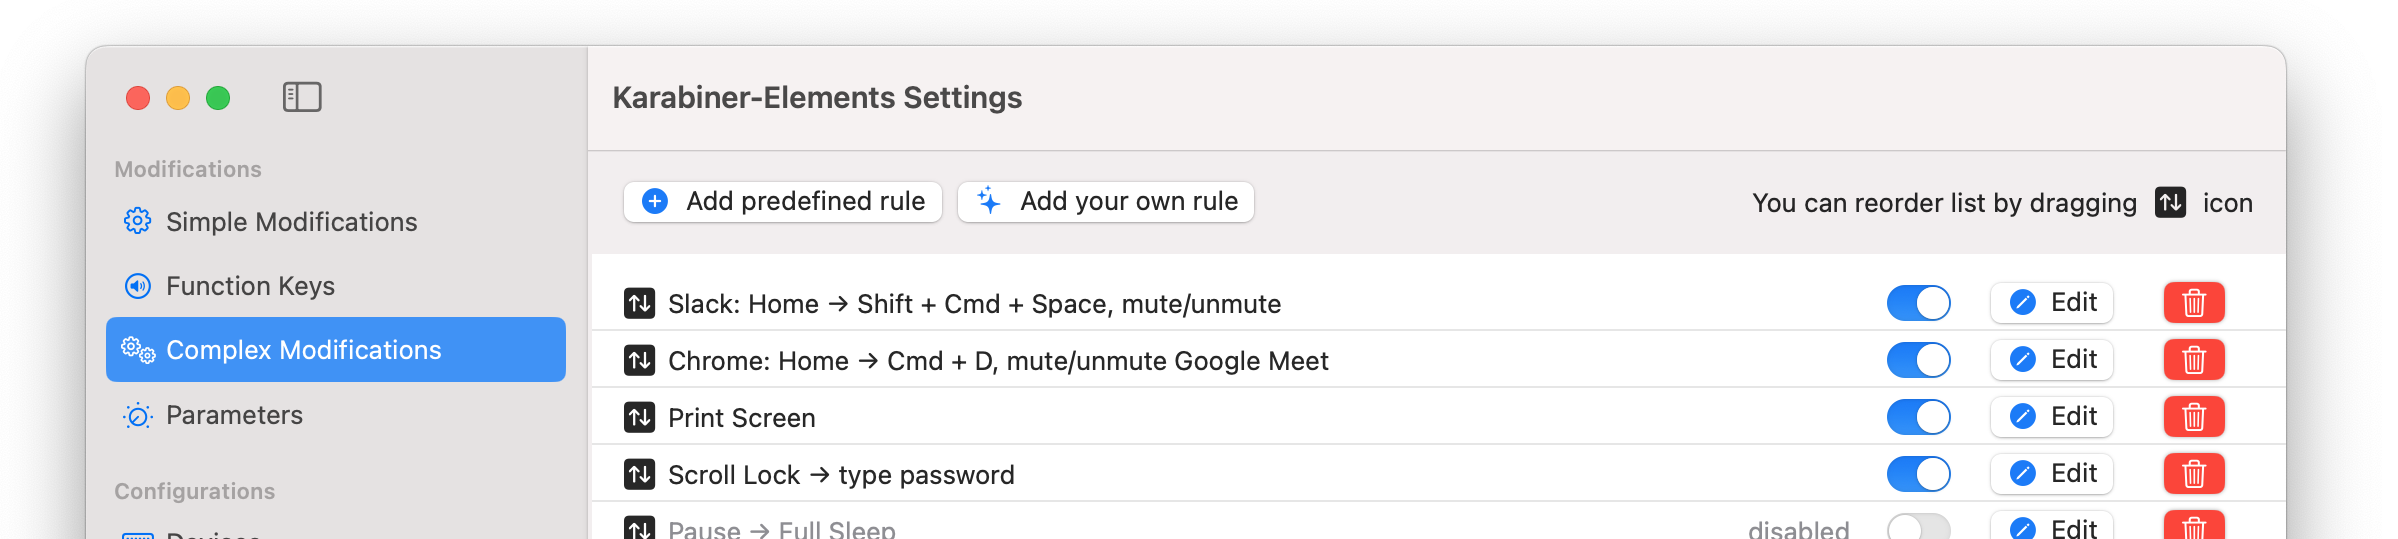2398x539 pixels.
Task: Click reorder handle on Chrome Home rule
Action: coord(639,360)
